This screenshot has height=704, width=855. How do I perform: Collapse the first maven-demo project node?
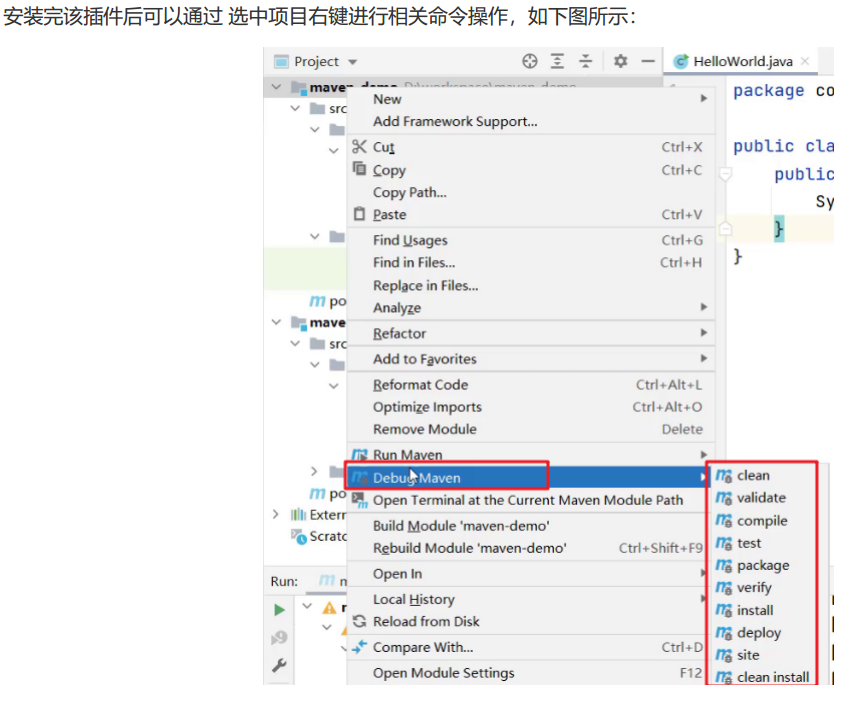click(x=276, y=87)
